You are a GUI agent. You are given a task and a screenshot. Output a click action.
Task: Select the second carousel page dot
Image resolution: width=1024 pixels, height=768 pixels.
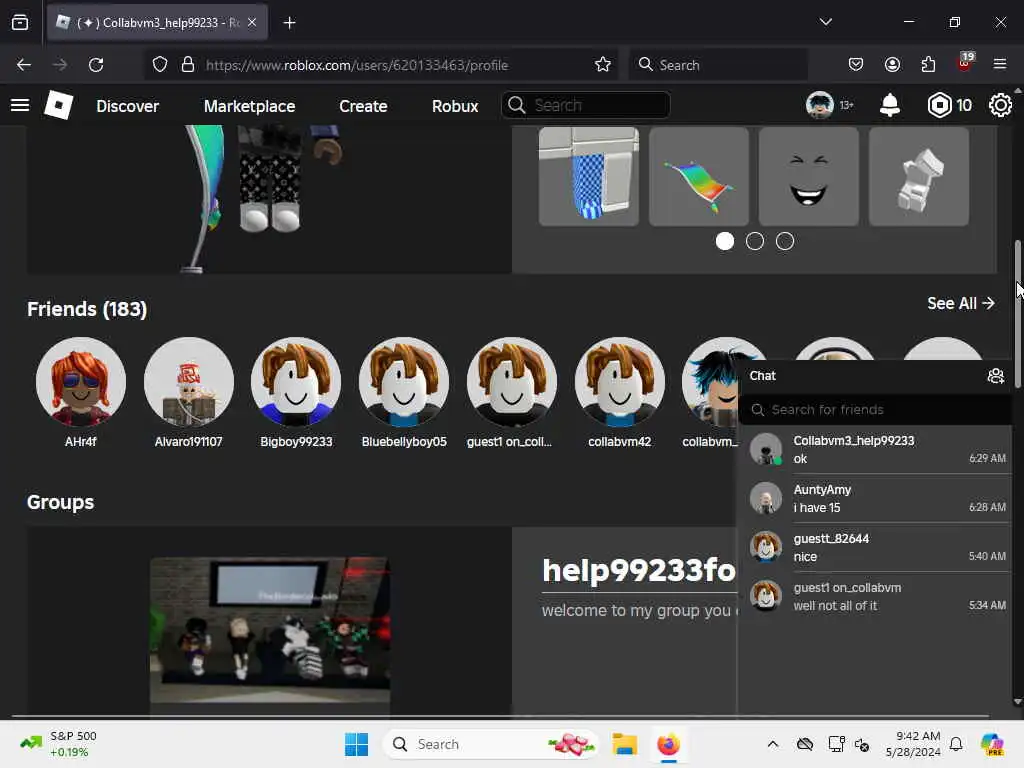pos(755,241)
